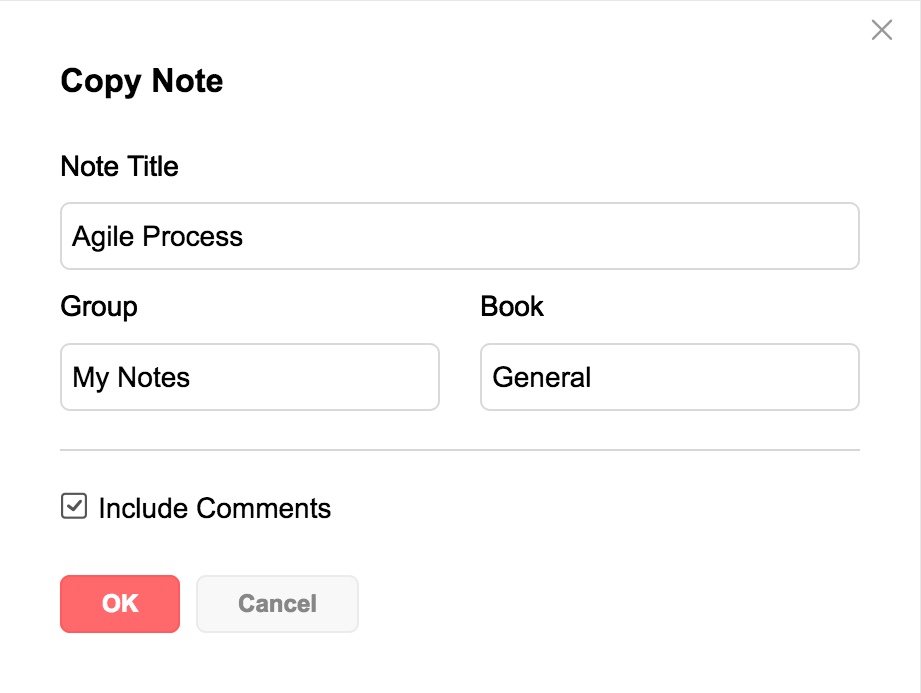Select the General book value
Image resolution: width=921 pixels, height=693 pixels.
[542, 377]
